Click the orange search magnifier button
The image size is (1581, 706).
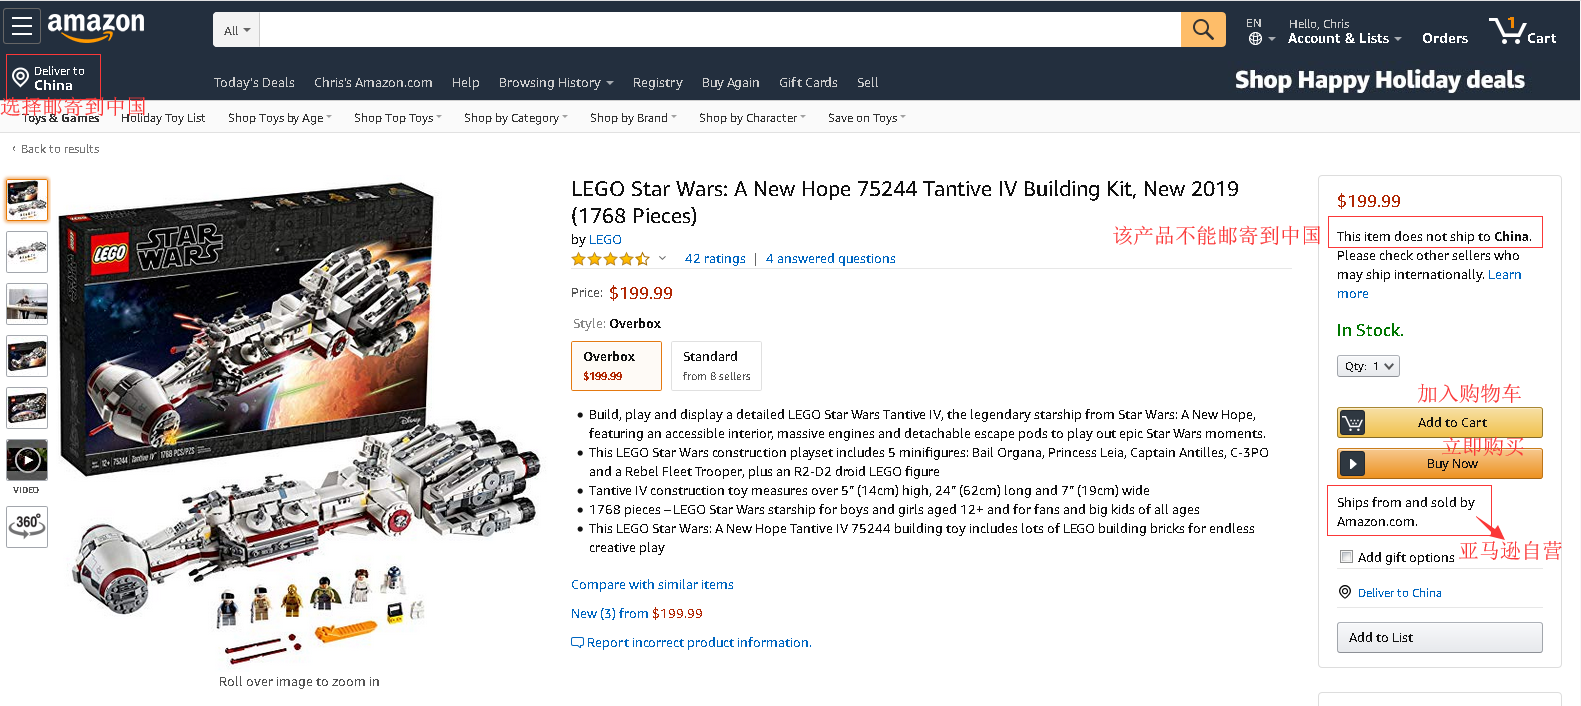click(1203, 30)
